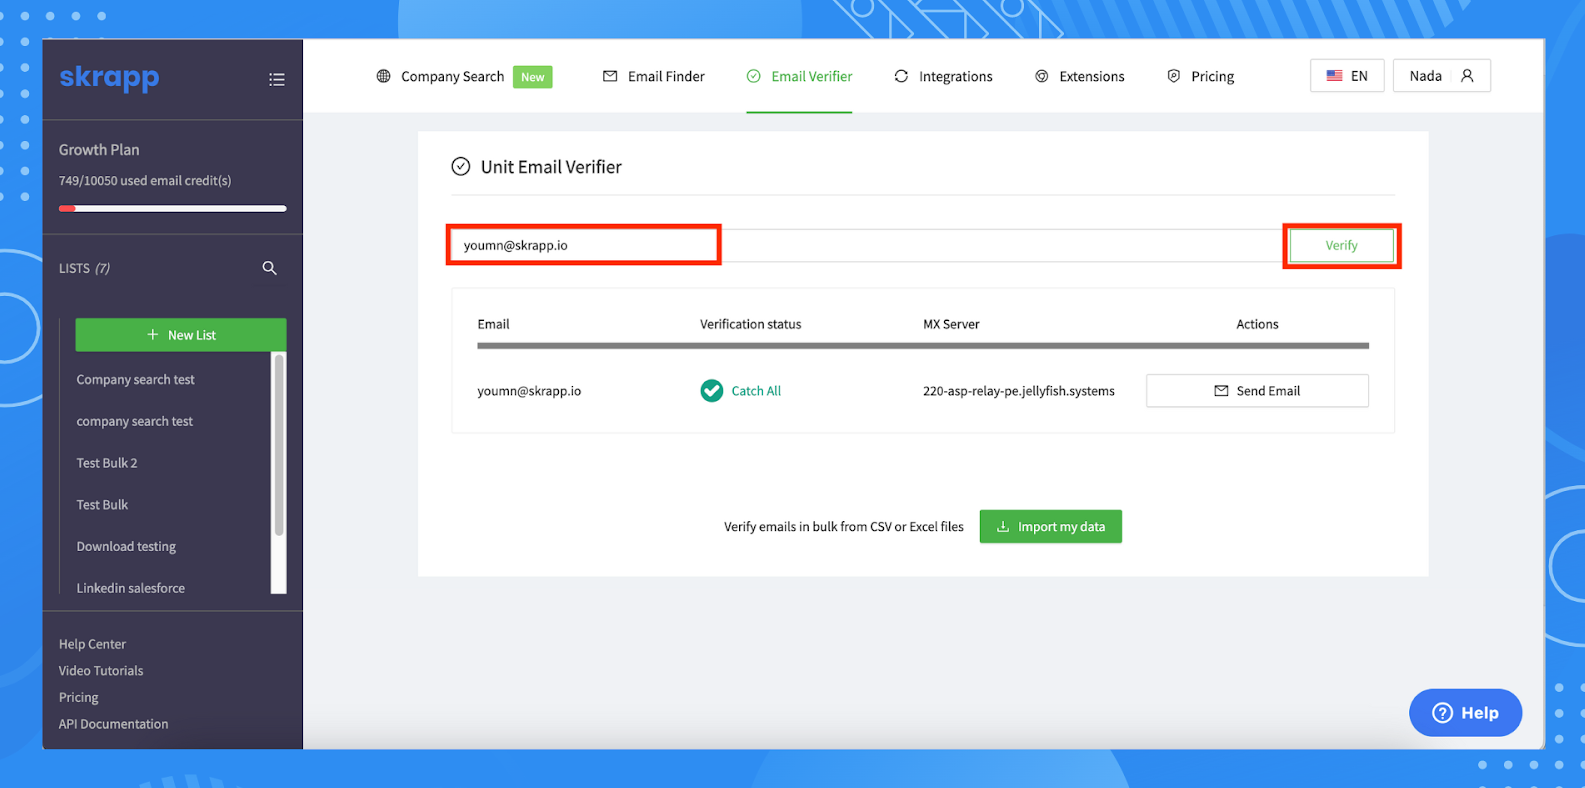Screen dimensions: 1585x788
Task: Click the Unit Email Verifier heading
Action: point(551,167)
